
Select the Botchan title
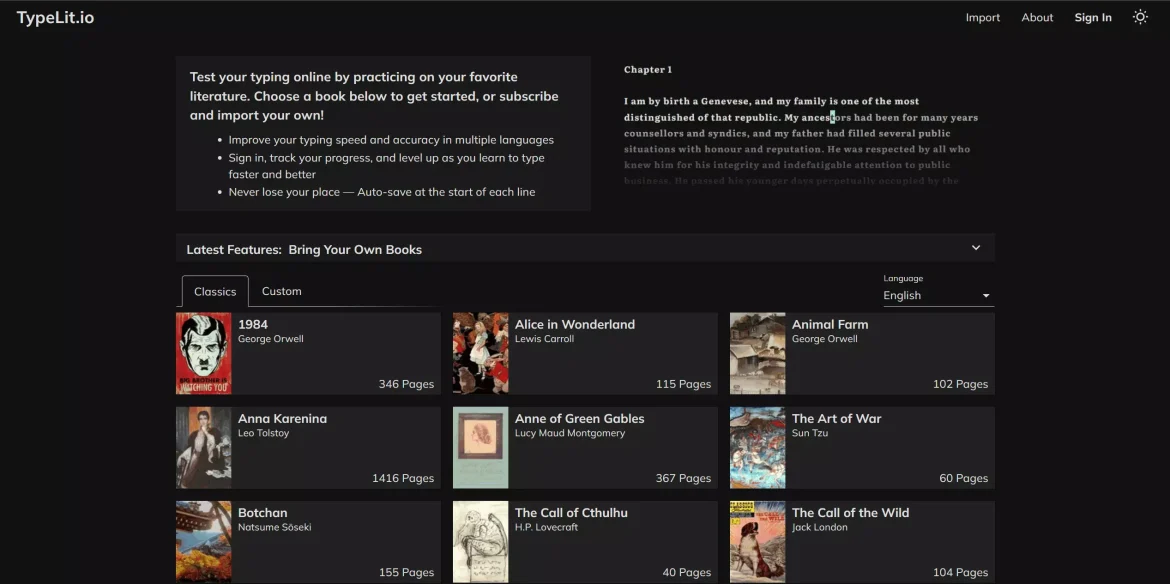263,512
